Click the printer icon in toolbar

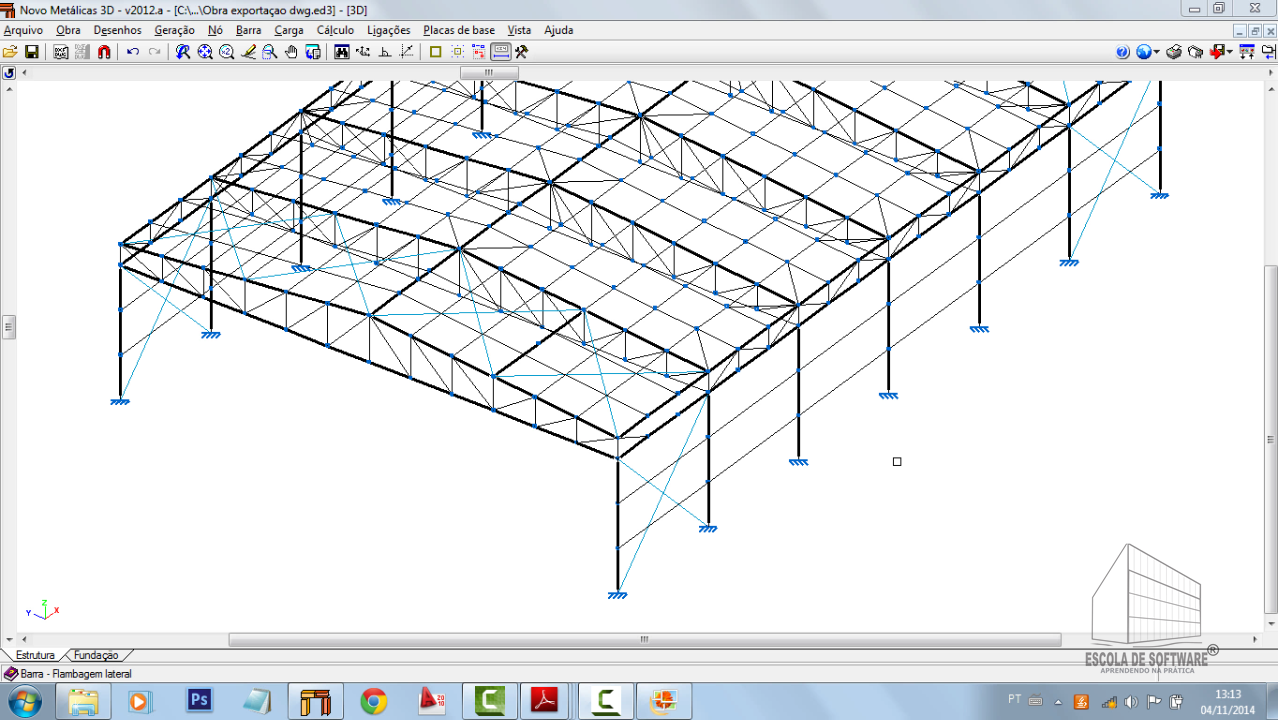[1174, 52]
